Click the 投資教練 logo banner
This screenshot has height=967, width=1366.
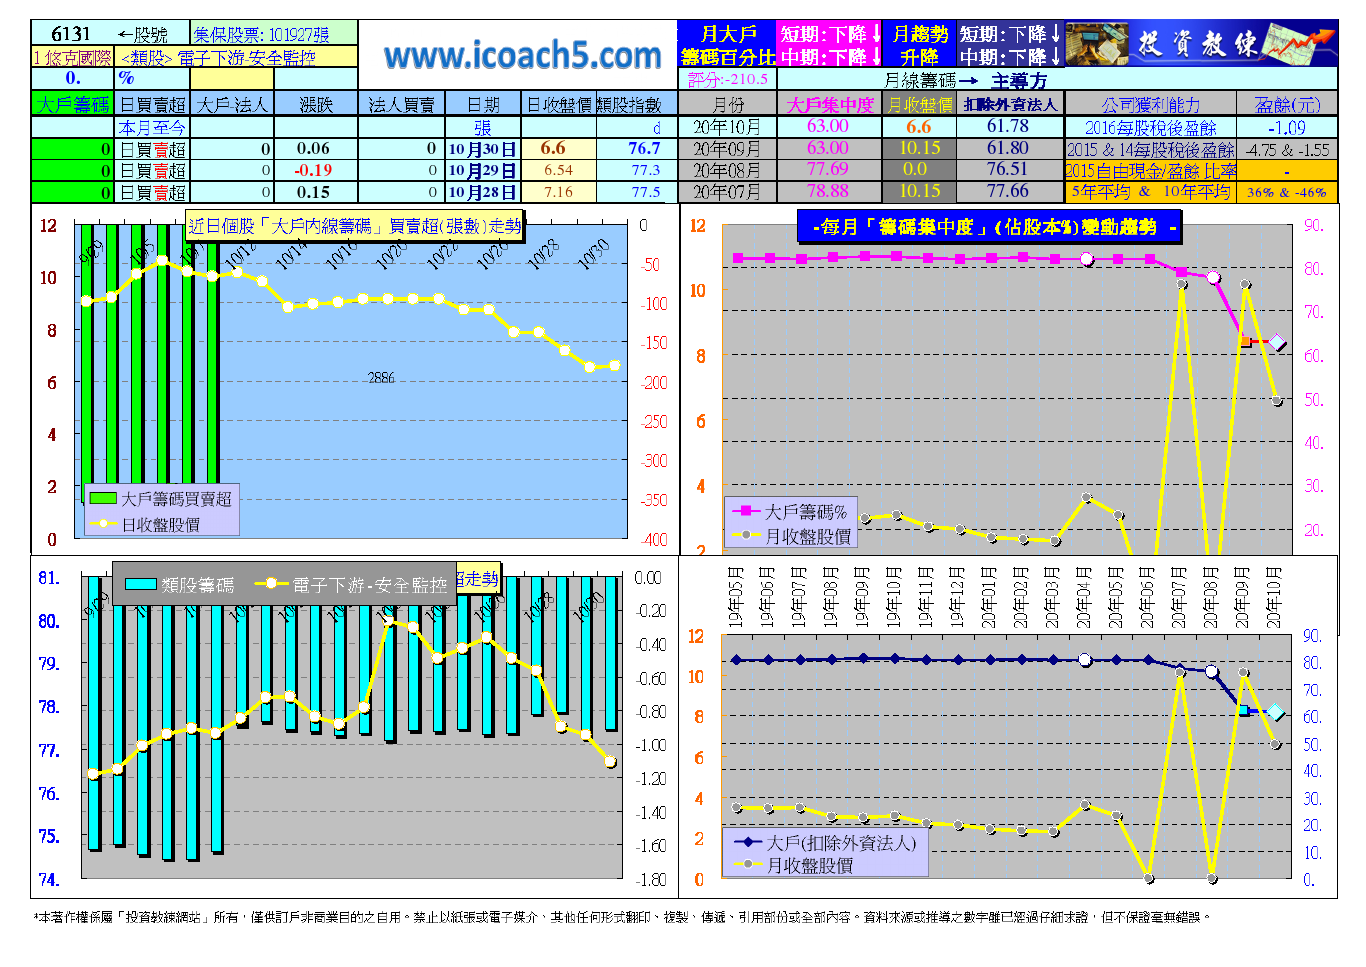point(1200,44)
